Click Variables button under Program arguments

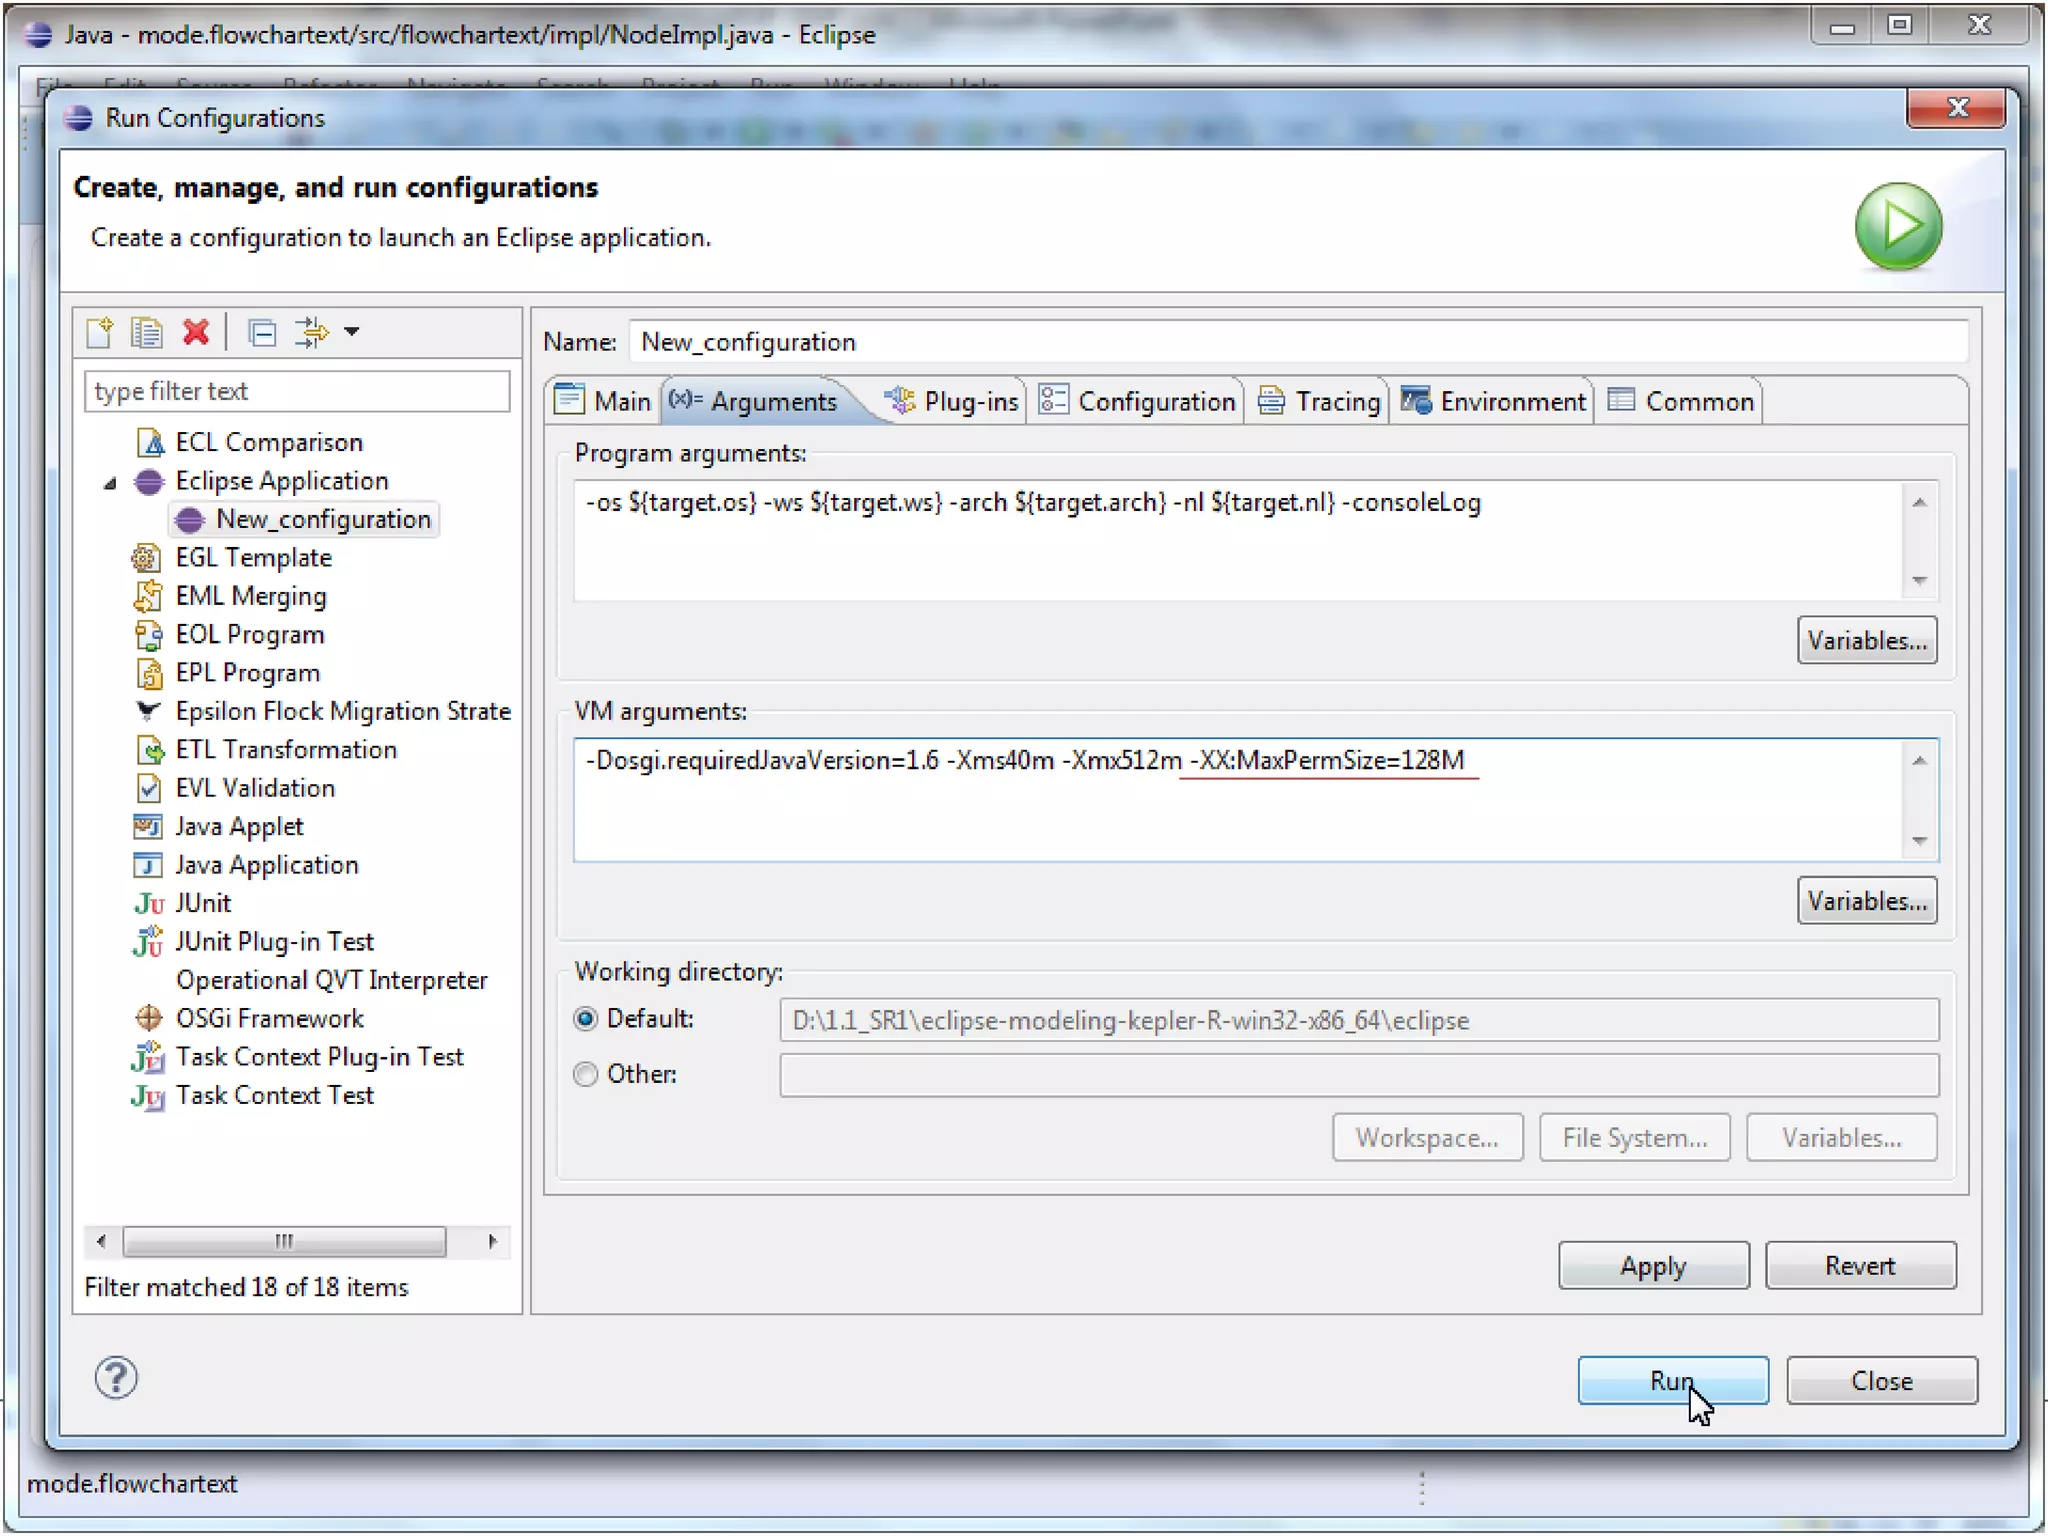coord(1866,640)
